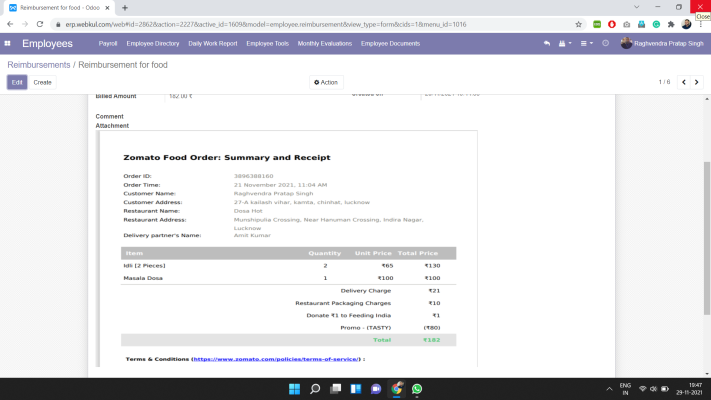Image resolution: width=711 pixels, height=400 pixels.
Task: Open the tab search chevron in the title bar
Action: pyautogui.click(x=637, y=7)
